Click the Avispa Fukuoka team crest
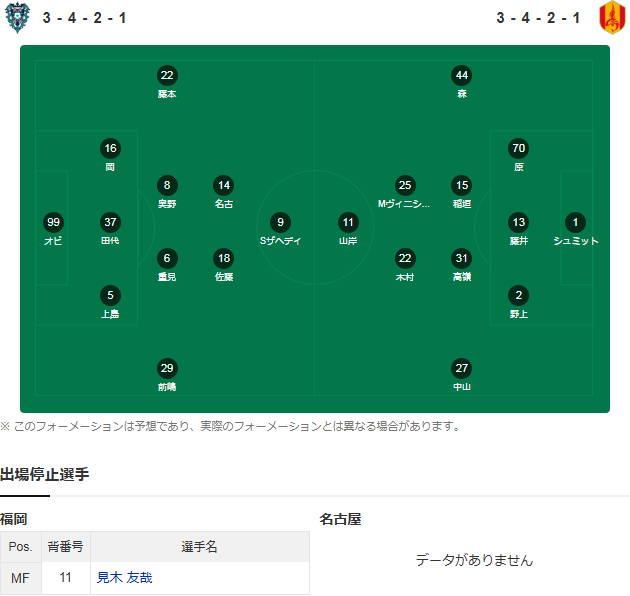Screen dimensions: 630x596 (16, 17)
